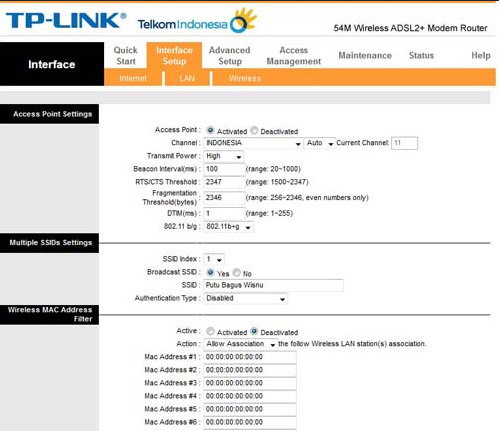Click the 'even numbers only' range hint

(x=307, y=198)
